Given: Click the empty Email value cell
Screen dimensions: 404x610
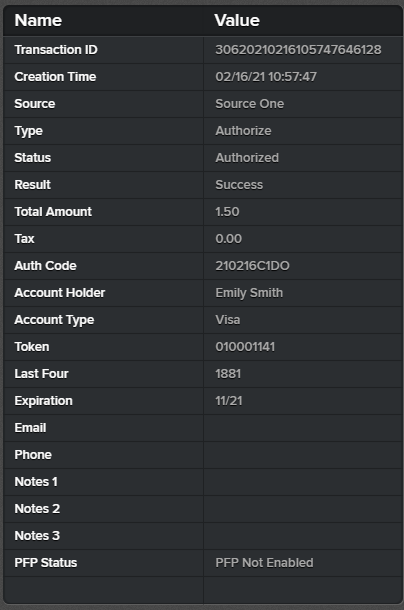Looking at the screenshot, I should tap(303, 428).
